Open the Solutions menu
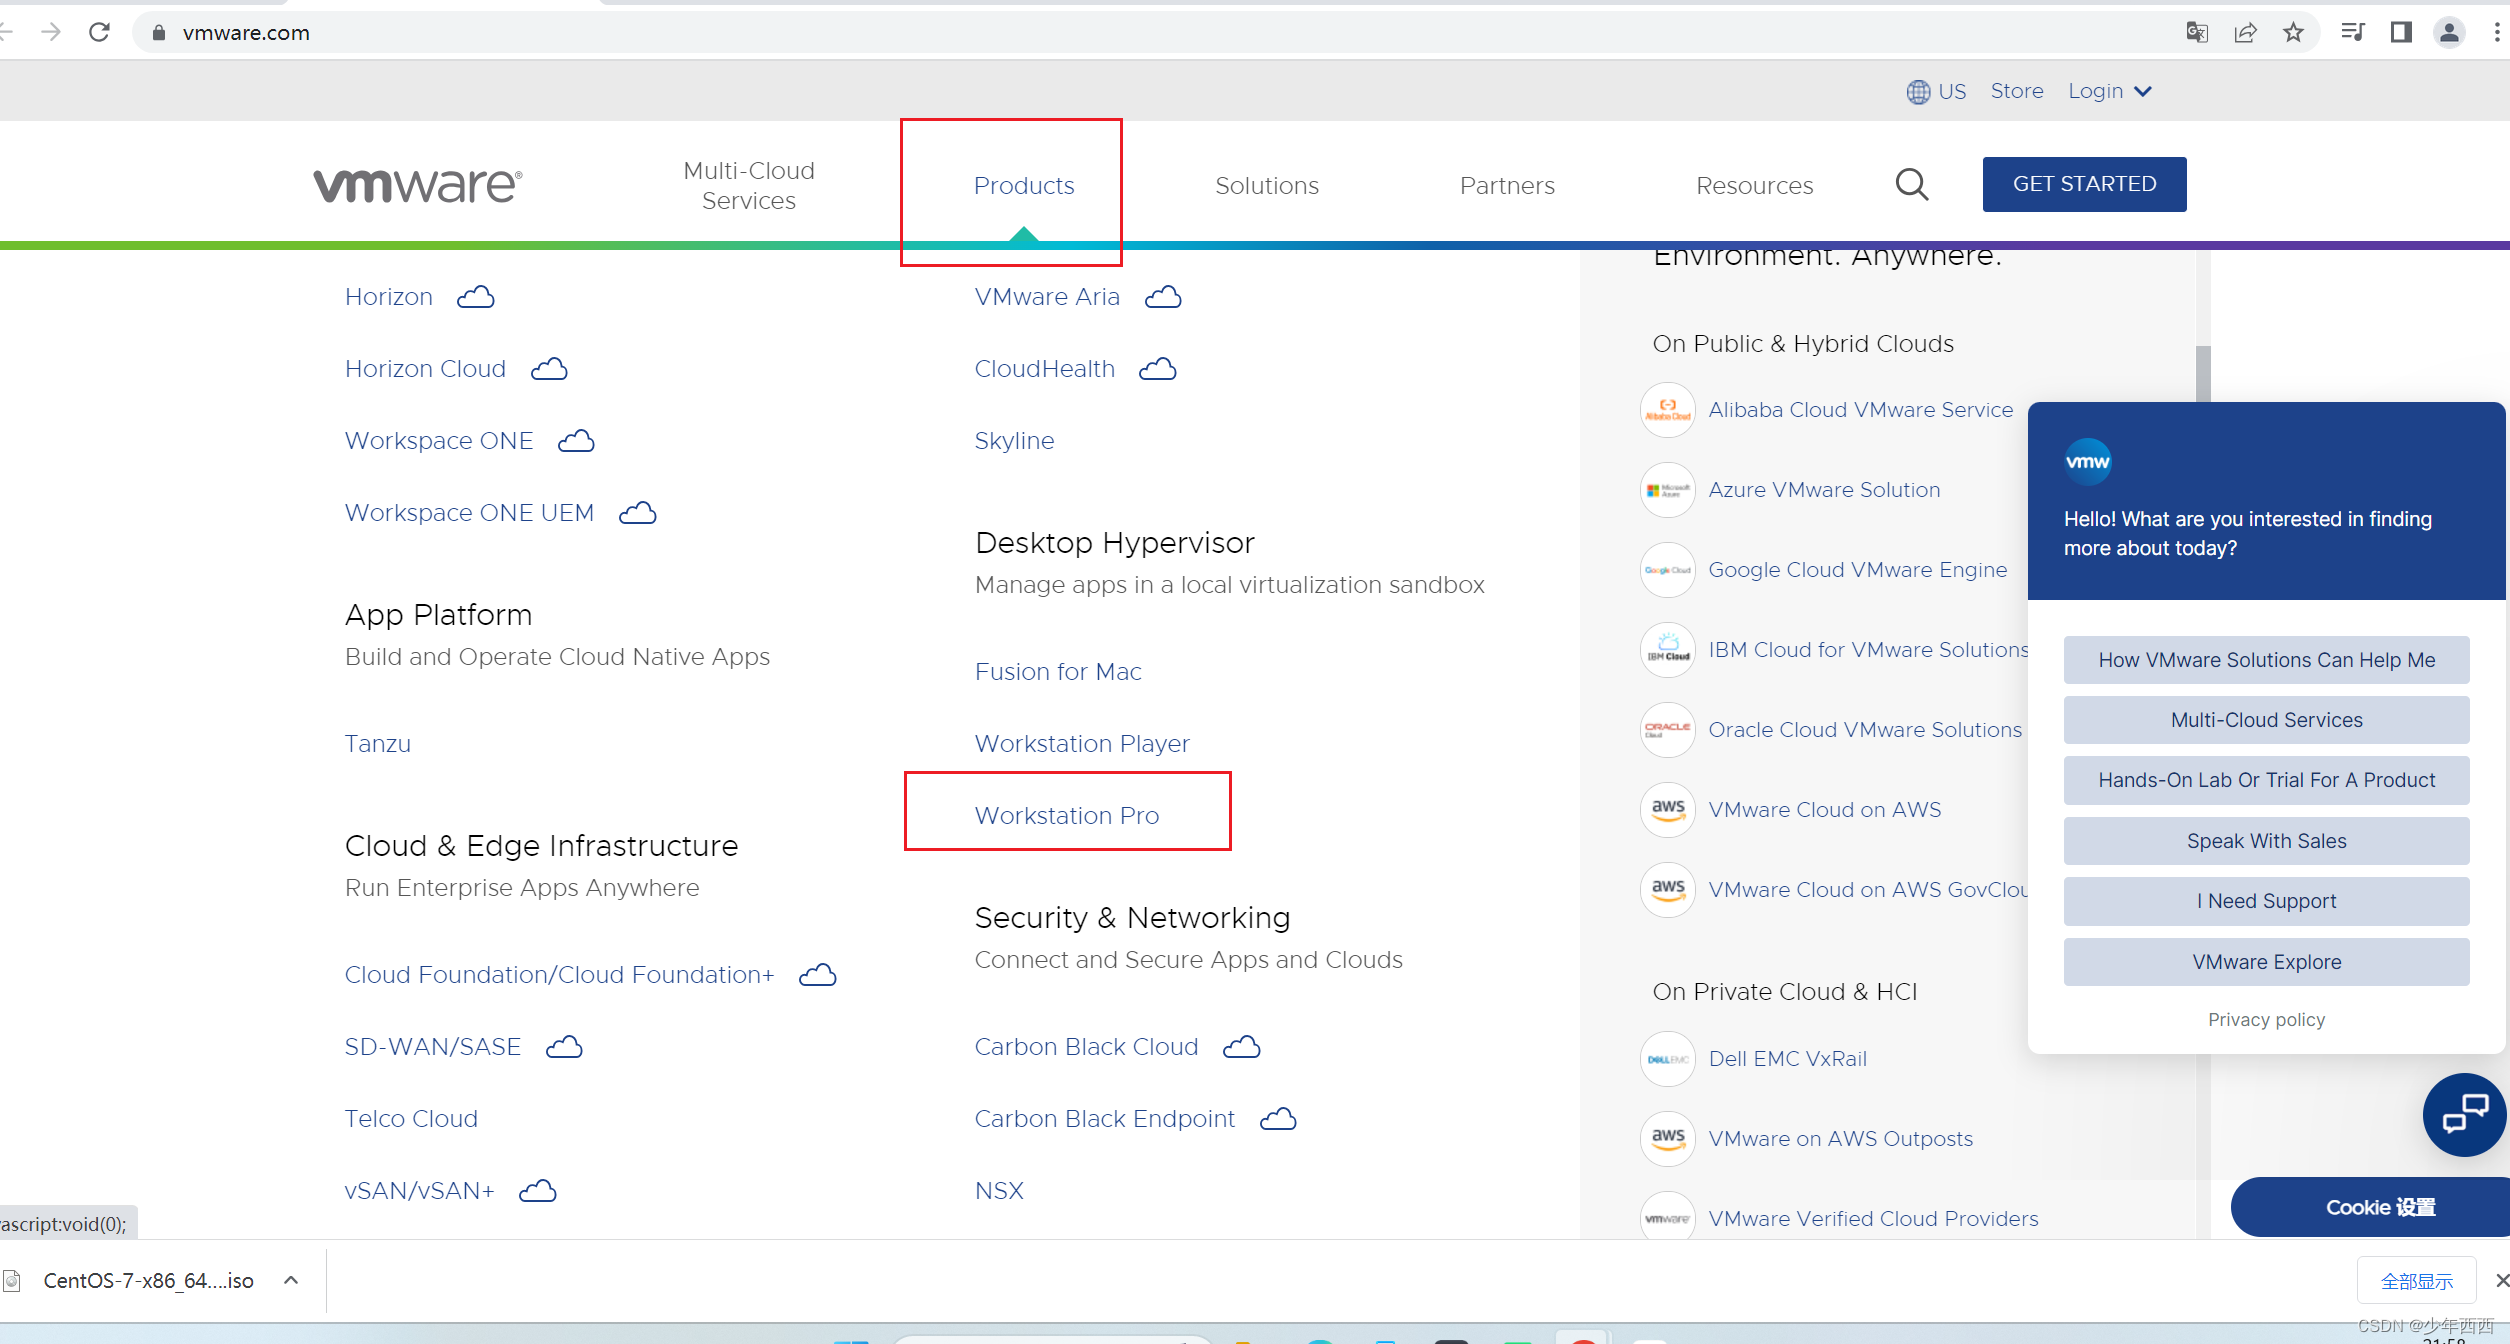This screenshot has width=2510, height=1344. pyautogui.click(x=1266, y=186)
